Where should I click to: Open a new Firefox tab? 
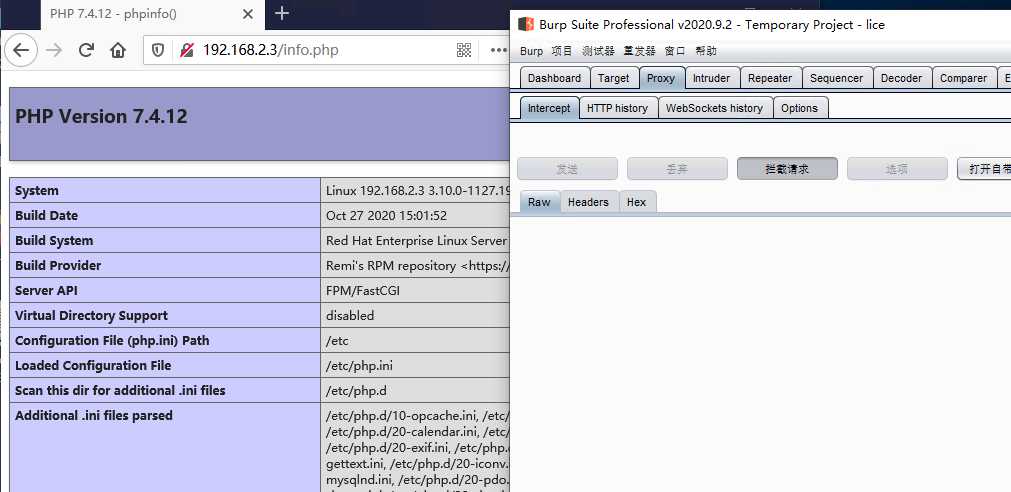tap(282, 14)
